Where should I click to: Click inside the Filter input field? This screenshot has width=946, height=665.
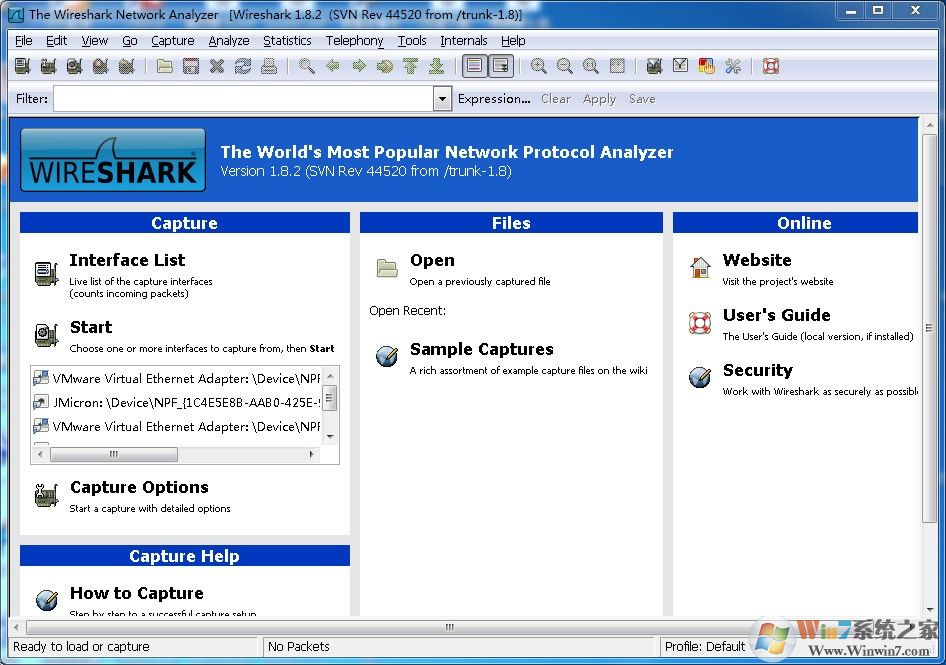point(240,98)
